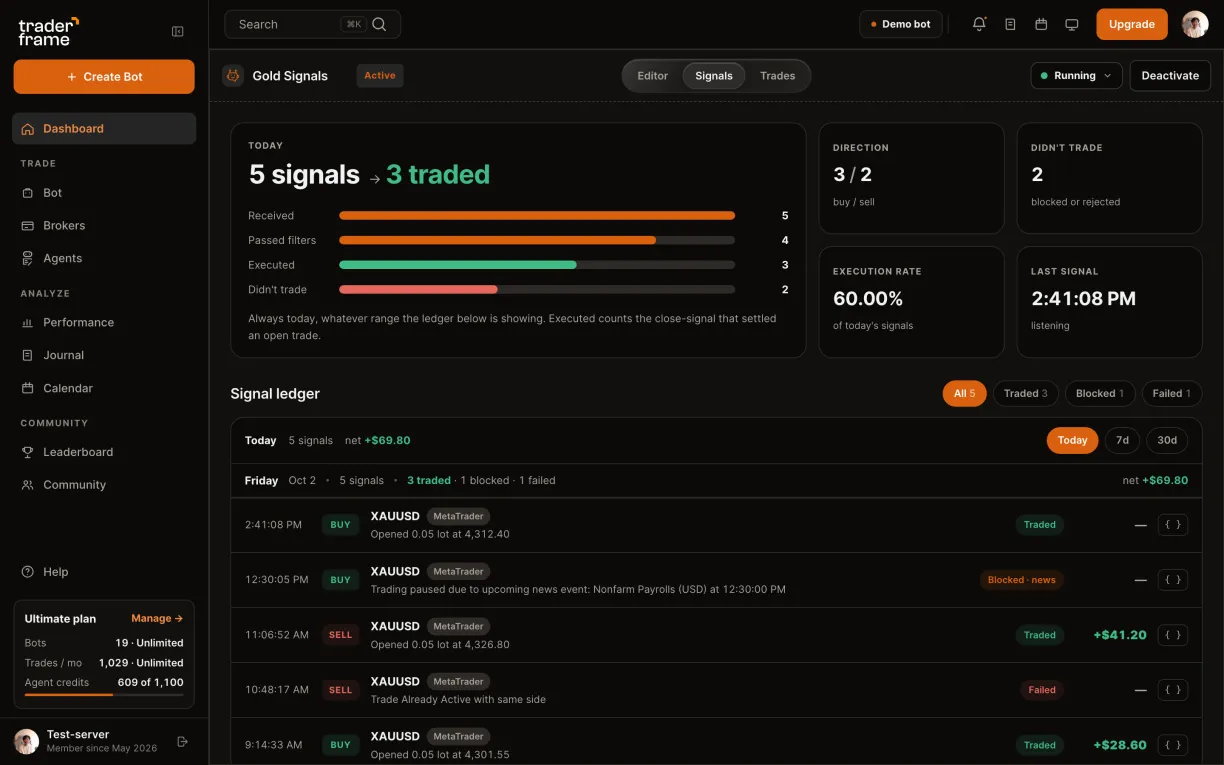1224x765 pixels.
Task: Open the Manage plan link
Action: [157, 618]
